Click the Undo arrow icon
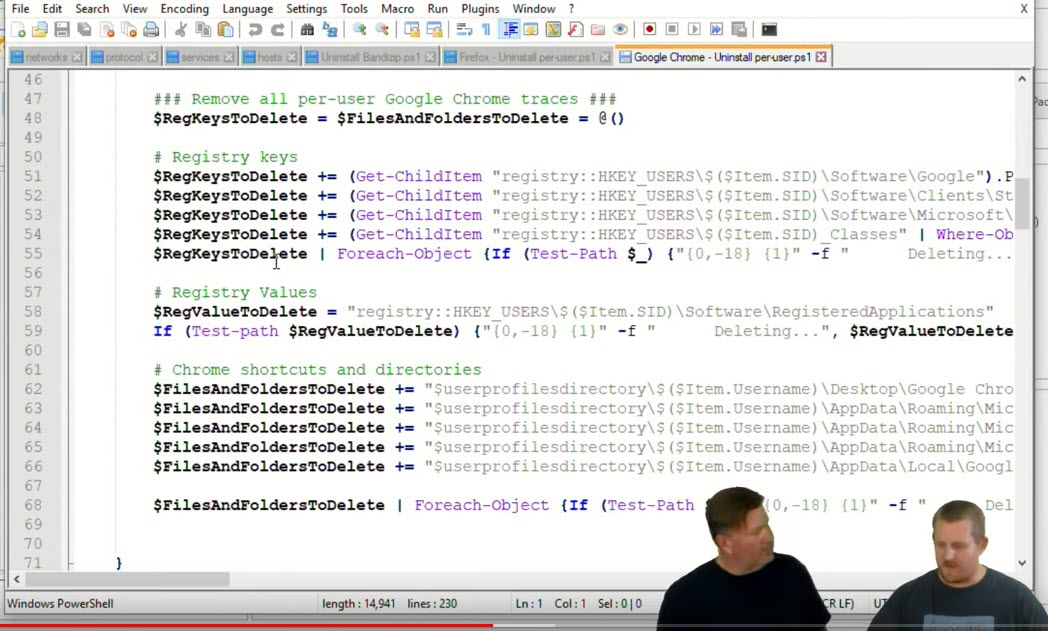 coord(255,29)
